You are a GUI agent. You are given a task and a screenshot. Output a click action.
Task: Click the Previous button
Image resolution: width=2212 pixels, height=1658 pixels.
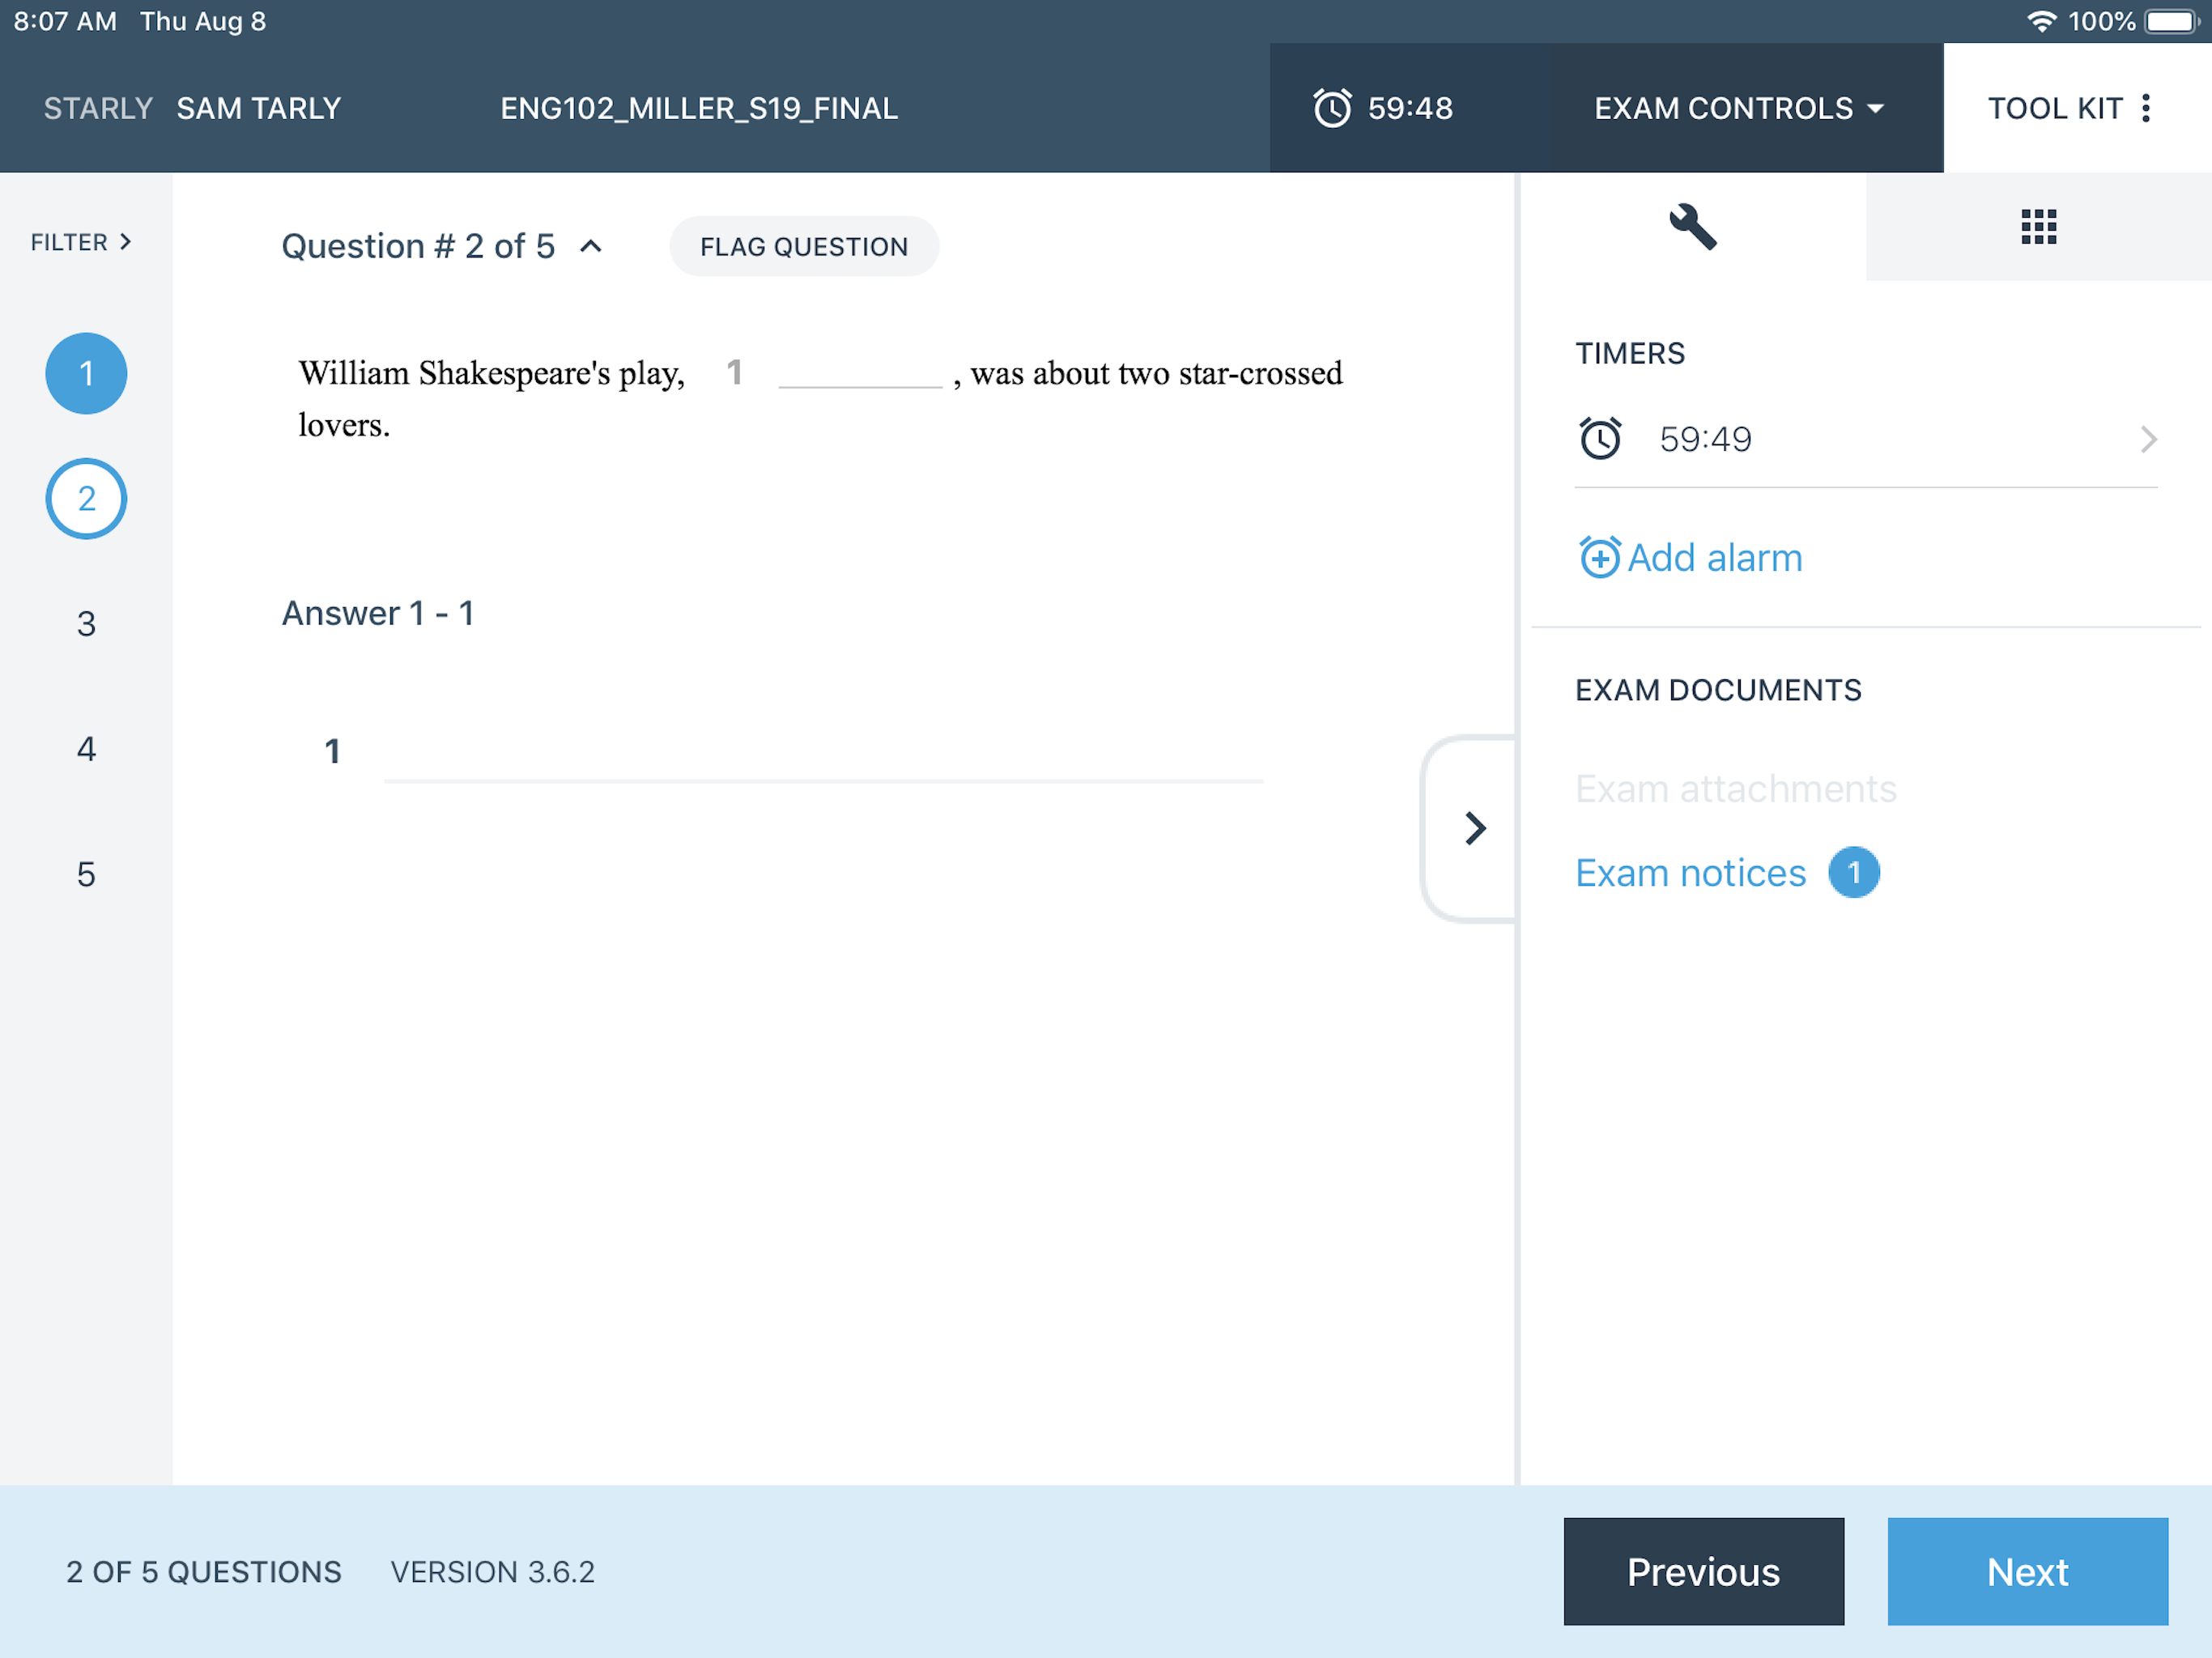click(1703, 1571)
